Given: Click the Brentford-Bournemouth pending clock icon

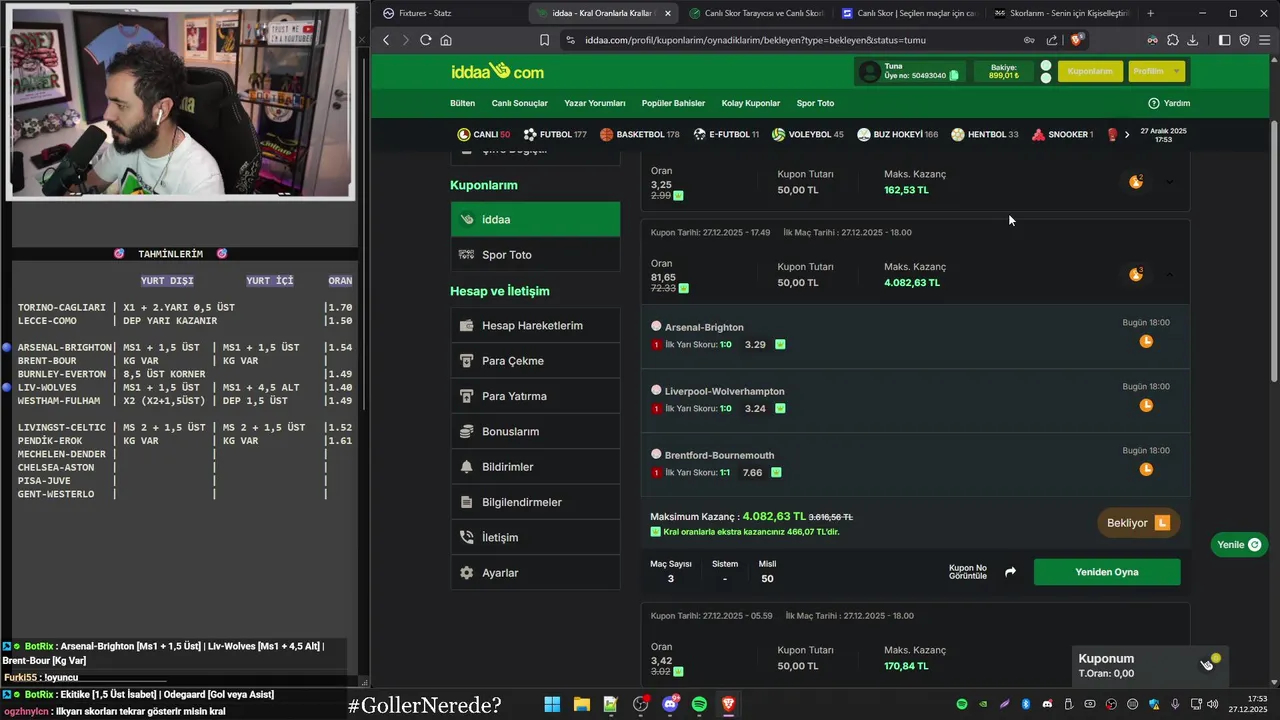Looking at the screenshot, I should [x=1146, y=469].
